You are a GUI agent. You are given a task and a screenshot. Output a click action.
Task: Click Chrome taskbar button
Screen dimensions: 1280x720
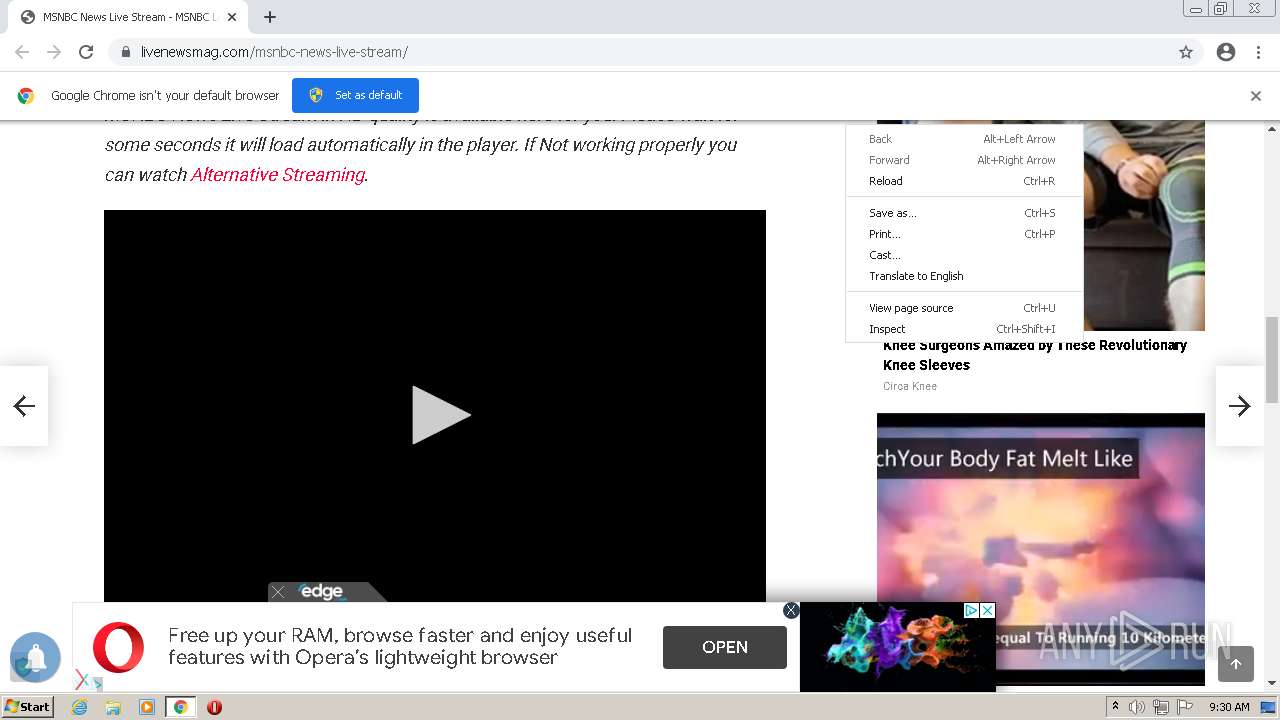(181, 707)
